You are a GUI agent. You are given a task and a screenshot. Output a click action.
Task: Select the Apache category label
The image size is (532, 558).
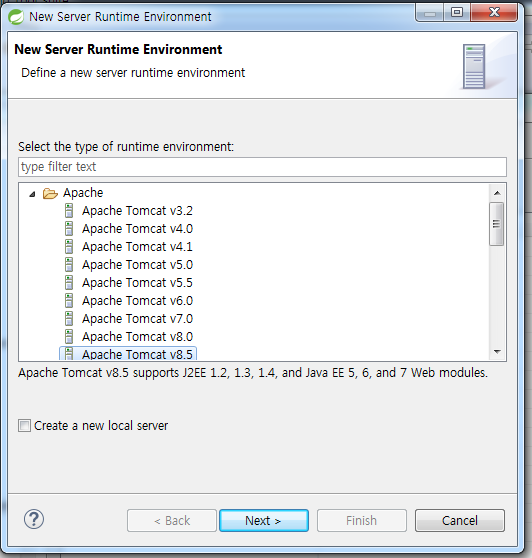[x=83, y=193]
